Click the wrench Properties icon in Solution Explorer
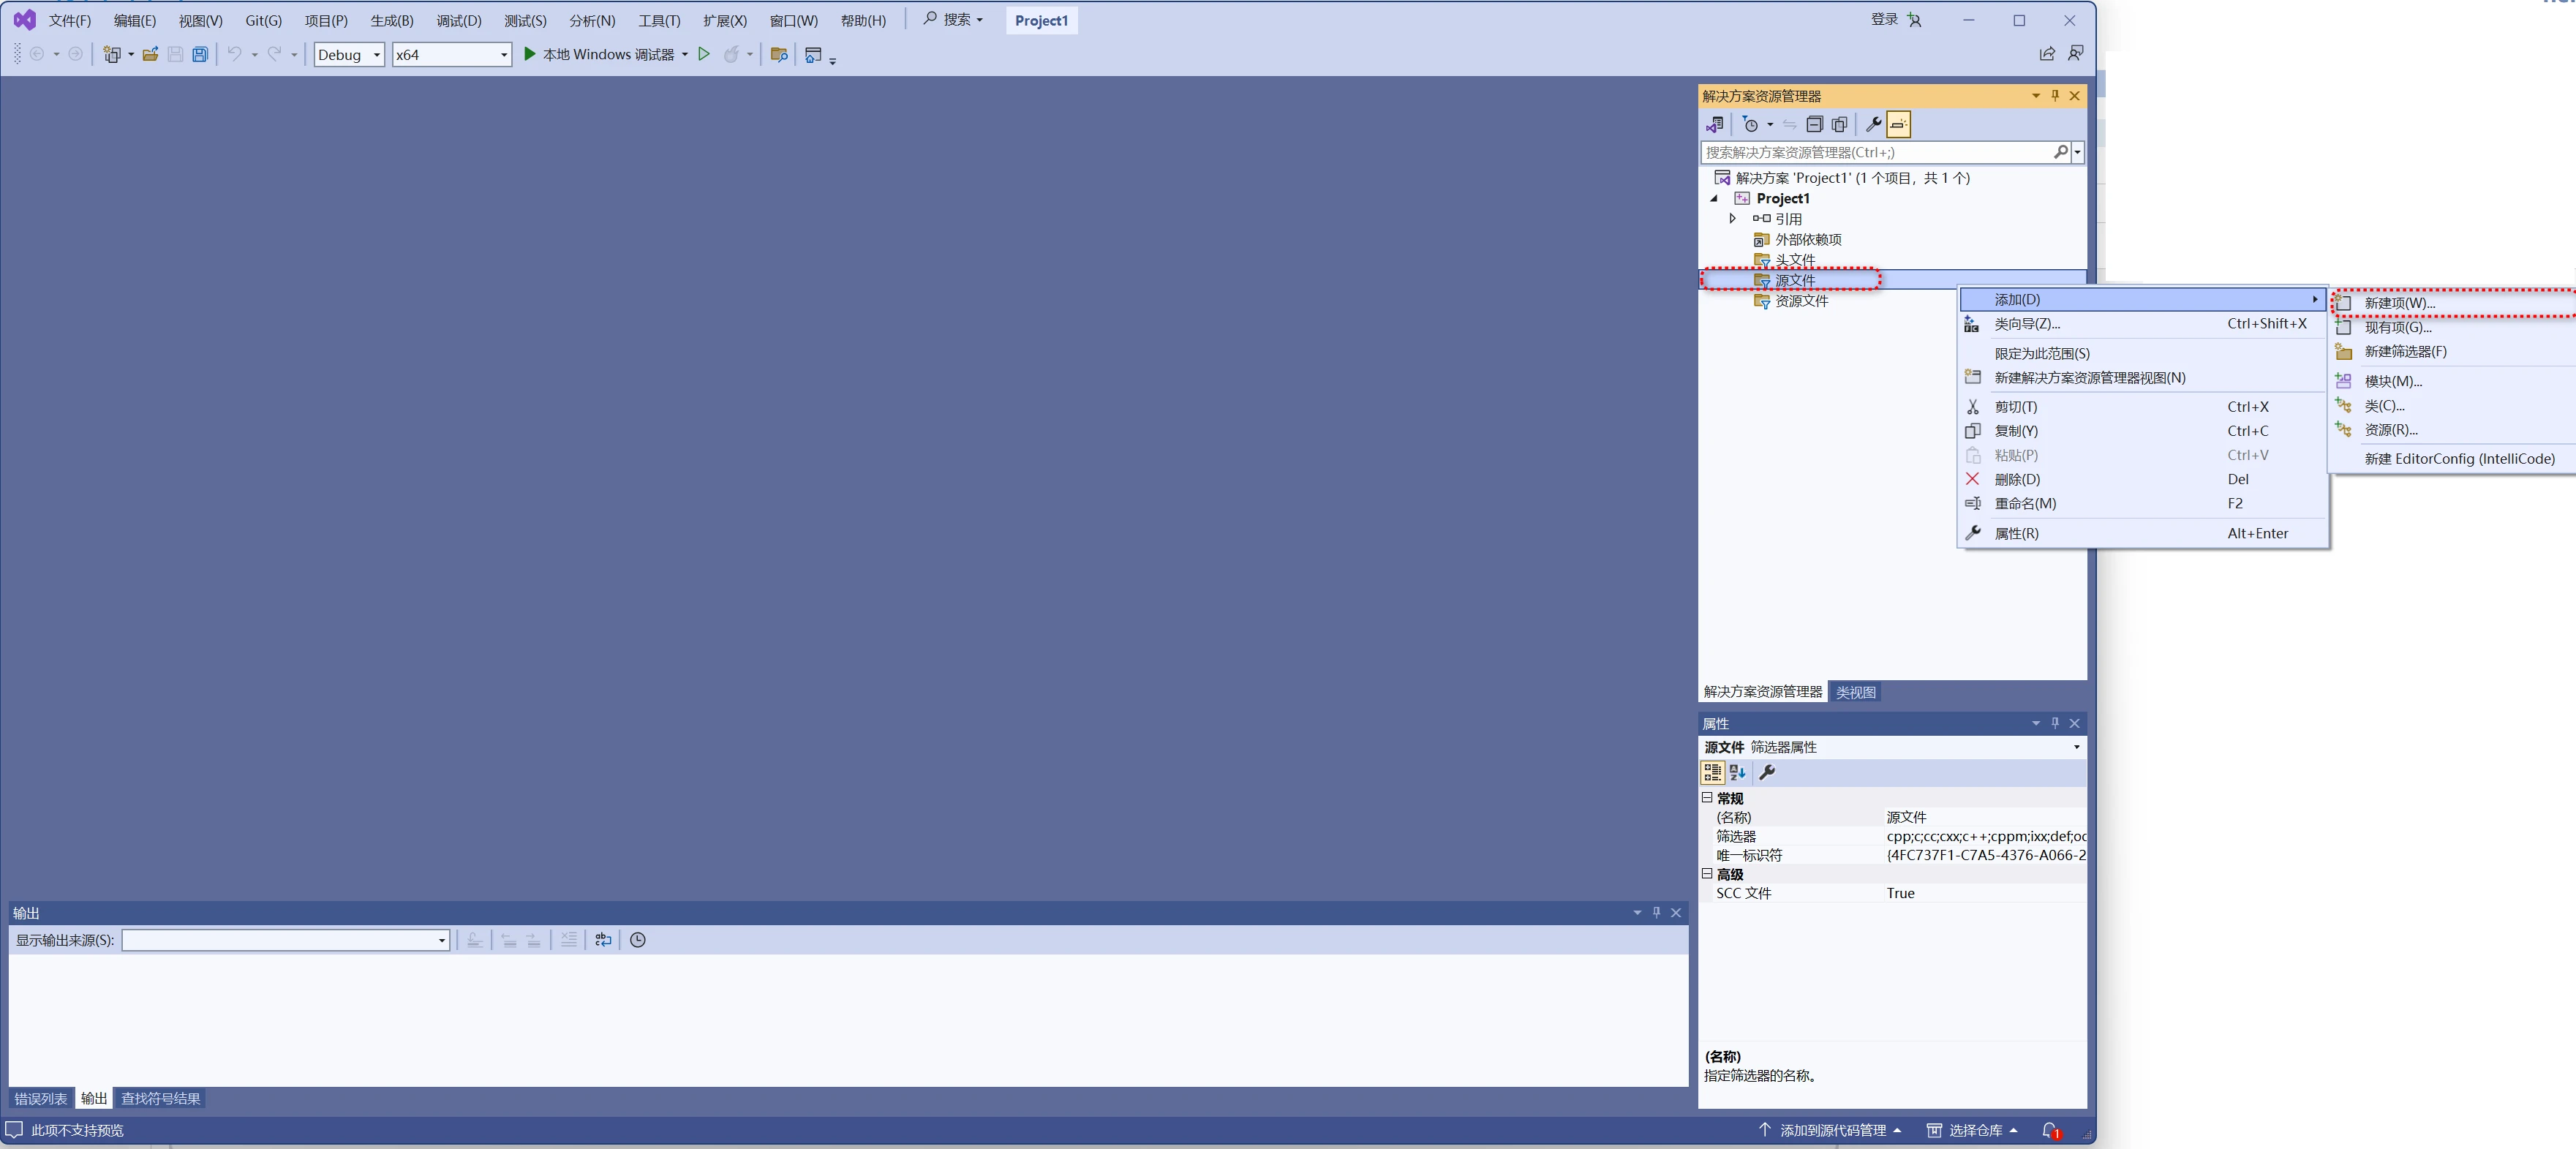The height and width of the screenshot is (1149, 2576). coord(1873,125)
